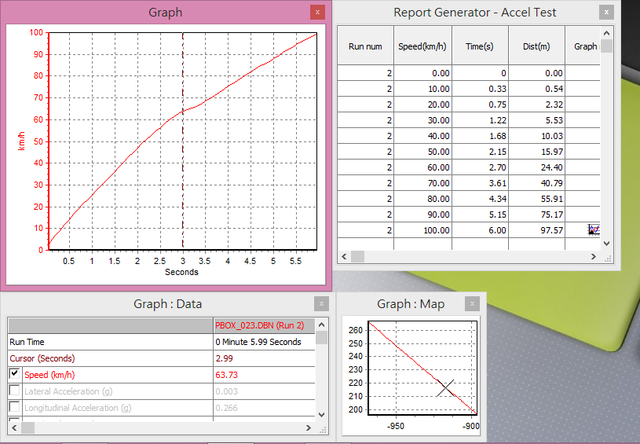Select the Lateral Acceleration value 0.003
This screenshot has height=444, width=640.
pyautogui.click(x=227, y=391)
